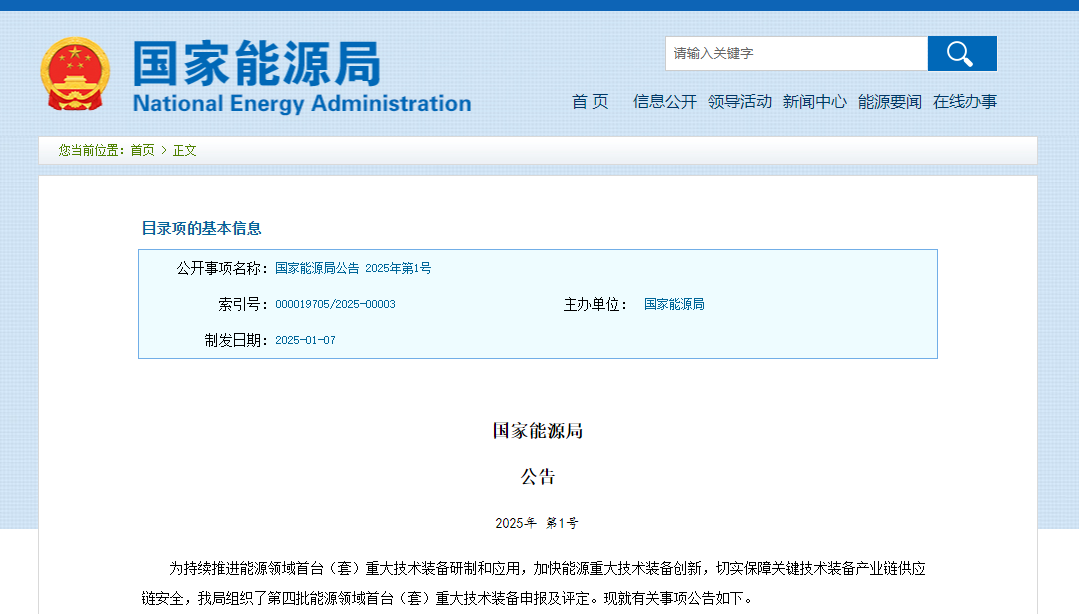Click 正文 in the breadcrumb trail

point(185,150)
